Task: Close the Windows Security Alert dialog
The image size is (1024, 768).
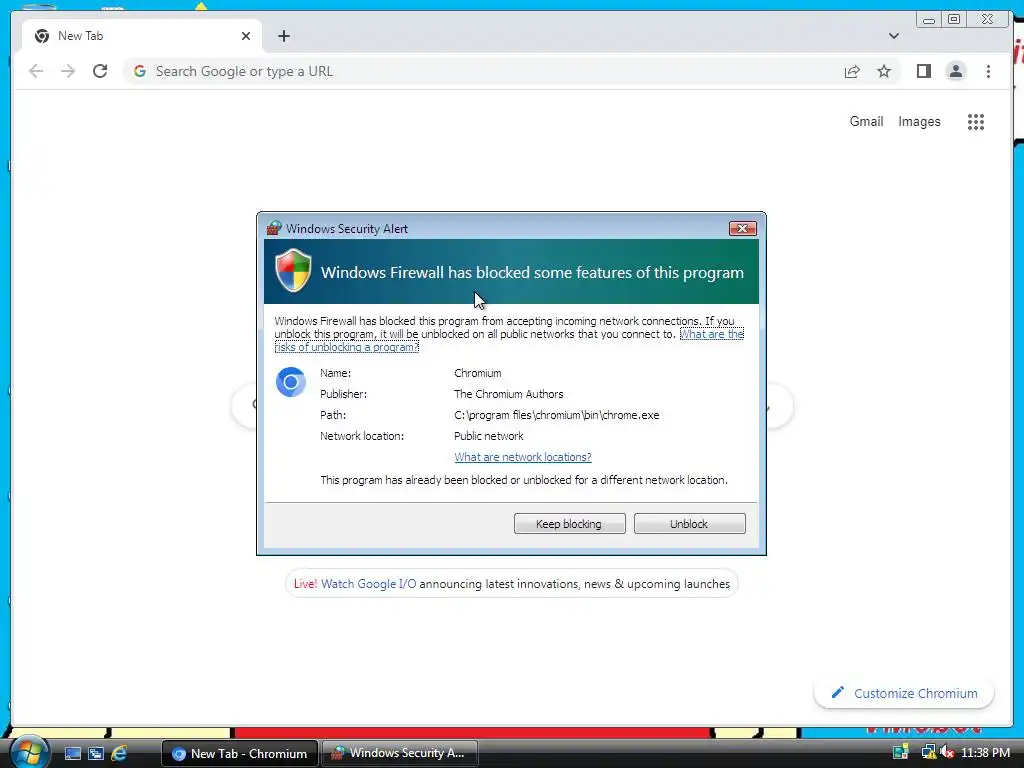Action: click(743, 229)
